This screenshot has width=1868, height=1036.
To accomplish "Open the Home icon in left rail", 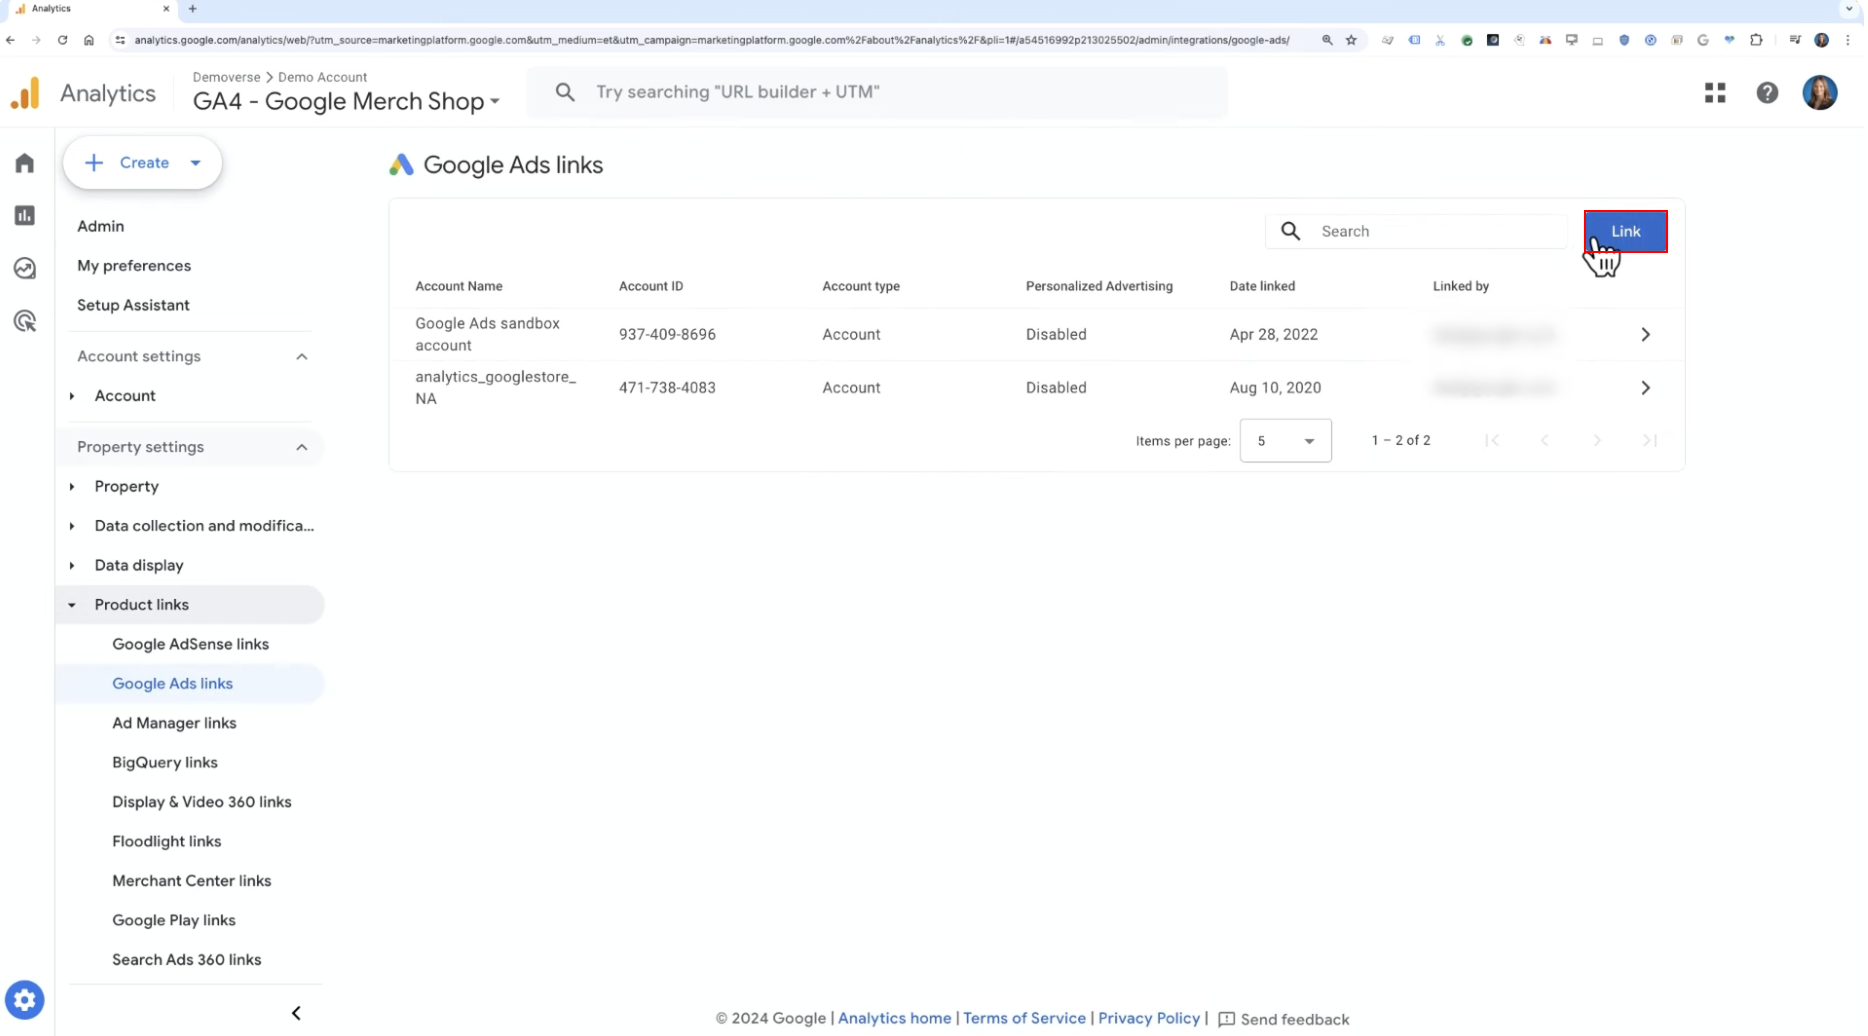I will 25,163.
